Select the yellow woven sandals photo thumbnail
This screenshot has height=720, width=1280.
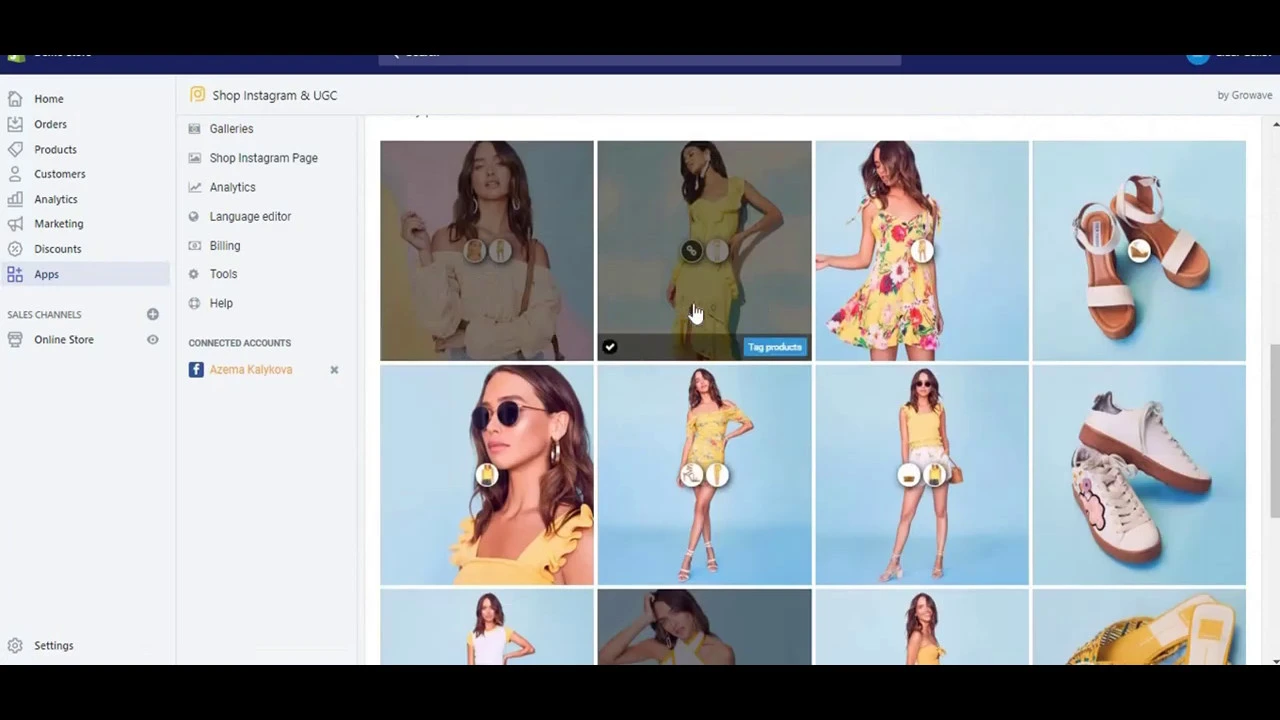coord(1139,627)
